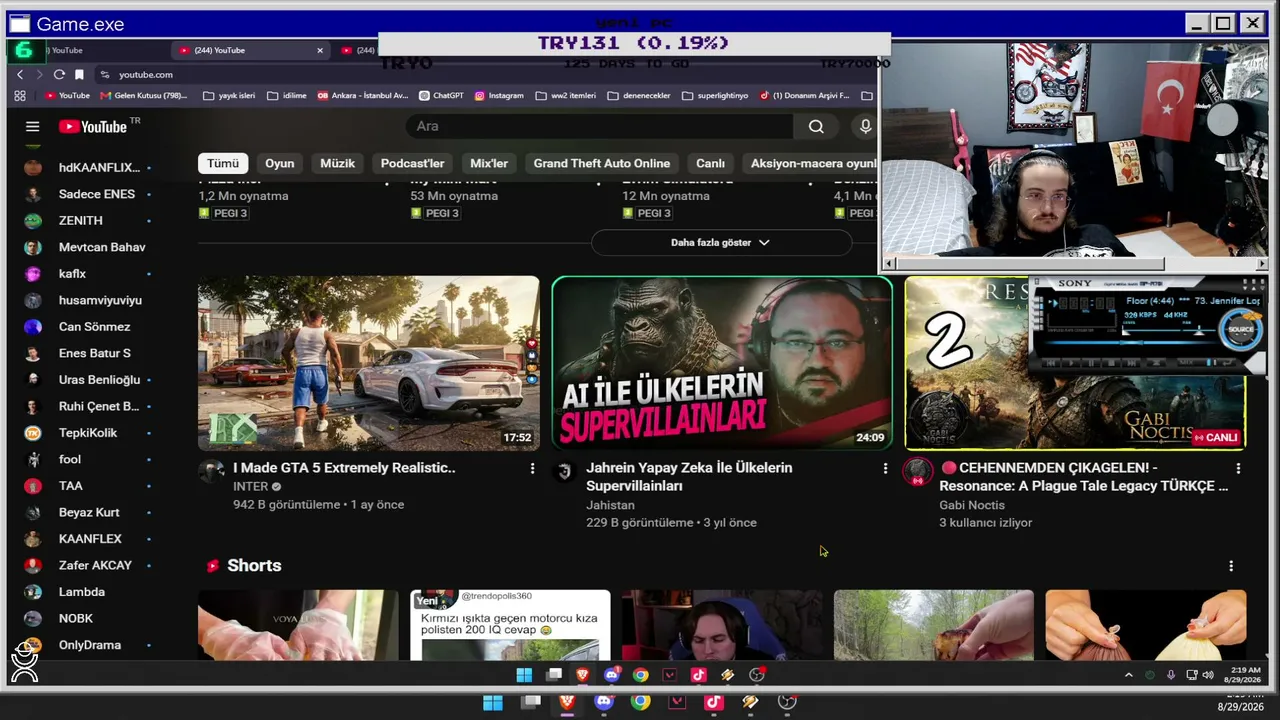1280x720 pixels.
Task: Open options menu for I Made GTA 5 video
Action: (x=532, y=468)
